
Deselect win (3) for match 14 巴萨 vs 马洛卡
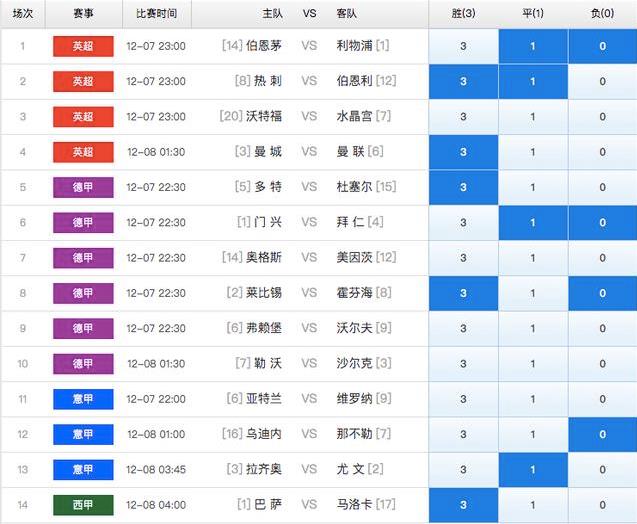pos(463,505)
